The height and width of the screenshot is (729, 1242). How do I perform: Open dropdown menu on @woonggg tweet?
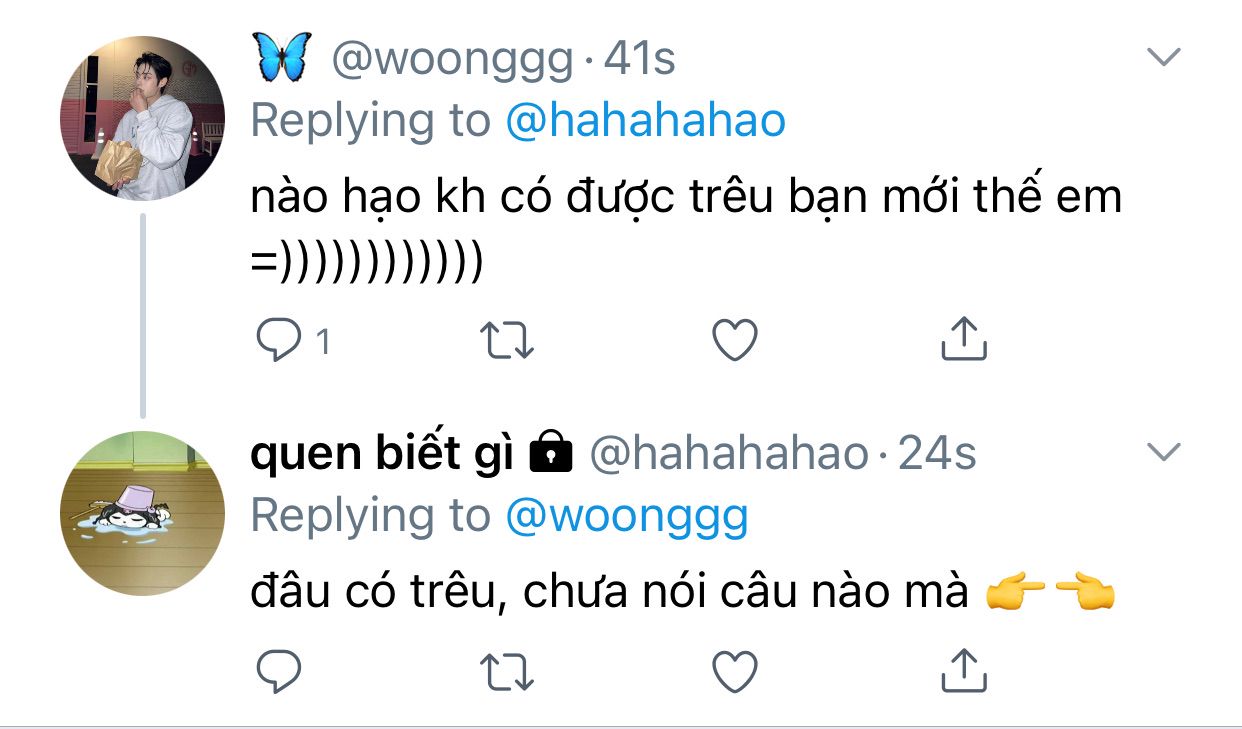pyautogui.click(x=1163, y=58)
